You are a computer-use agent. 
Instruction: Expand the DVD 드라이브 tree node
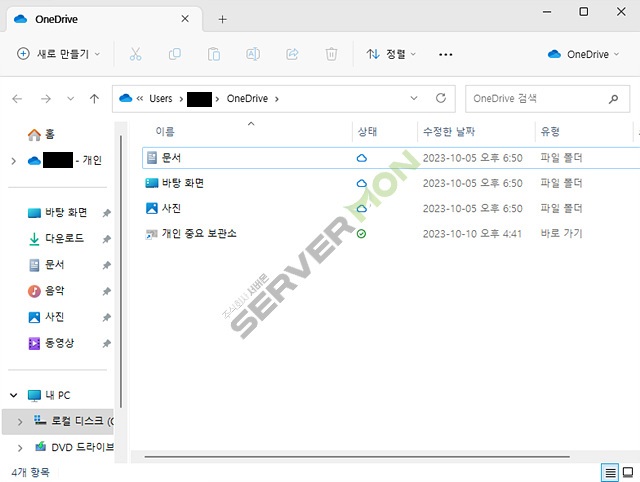click(20, 448)
